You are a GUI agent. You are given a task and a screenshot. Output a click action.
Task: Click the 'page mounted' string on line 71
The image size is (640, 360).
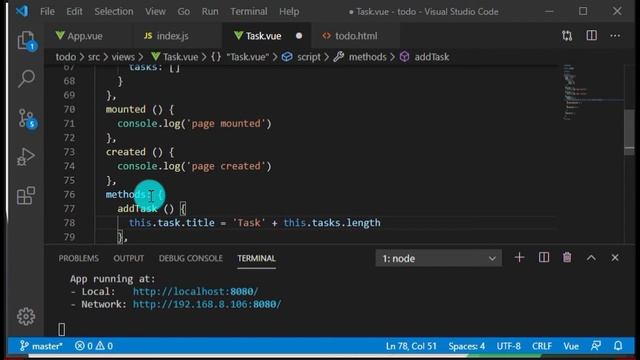point(226,124)
